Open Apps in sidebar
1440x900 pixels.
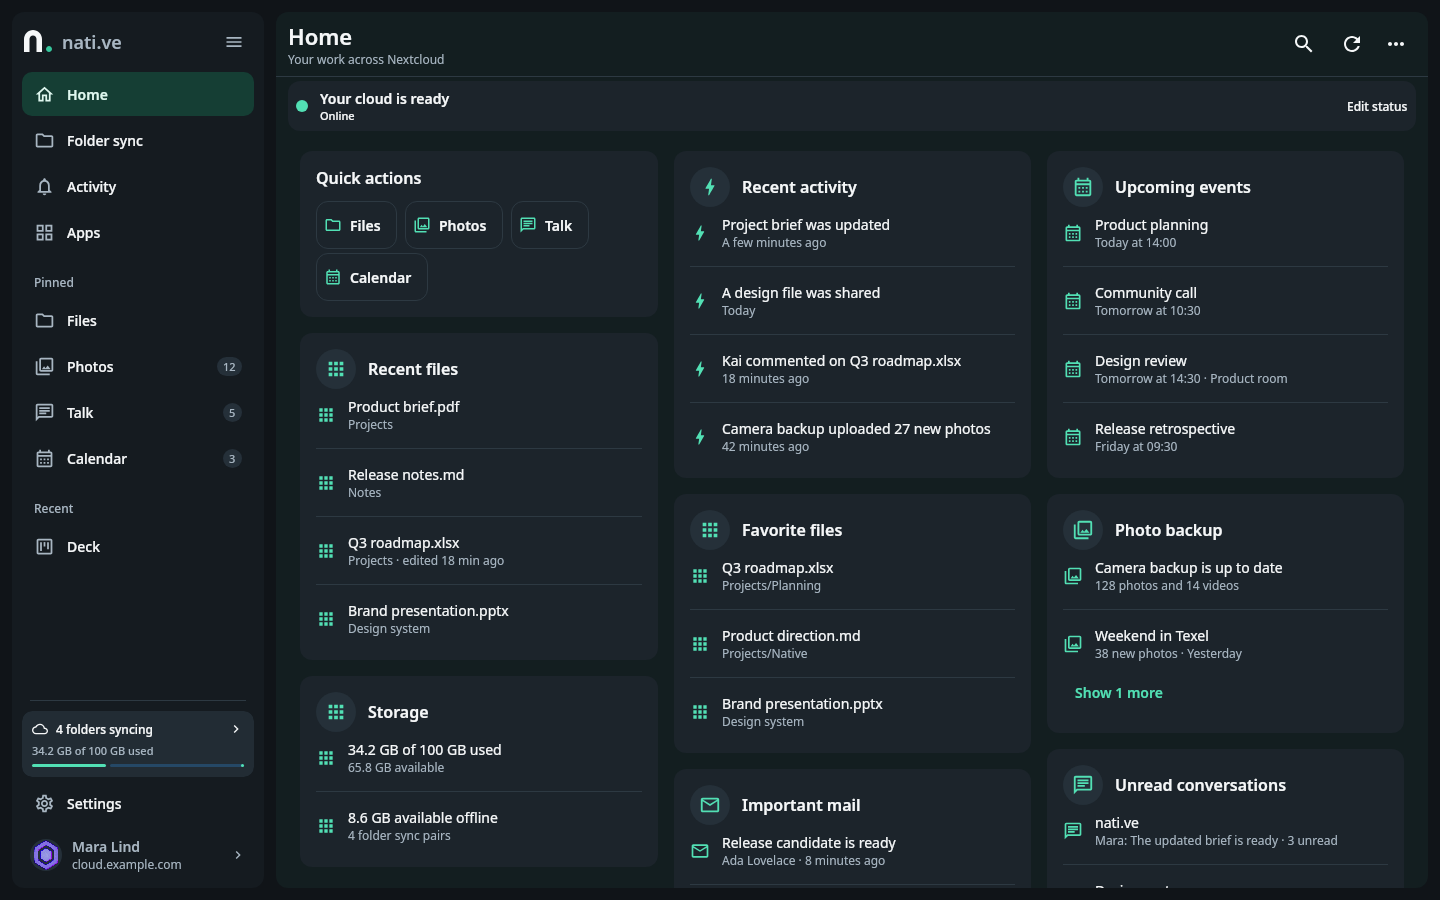[138, 233]
